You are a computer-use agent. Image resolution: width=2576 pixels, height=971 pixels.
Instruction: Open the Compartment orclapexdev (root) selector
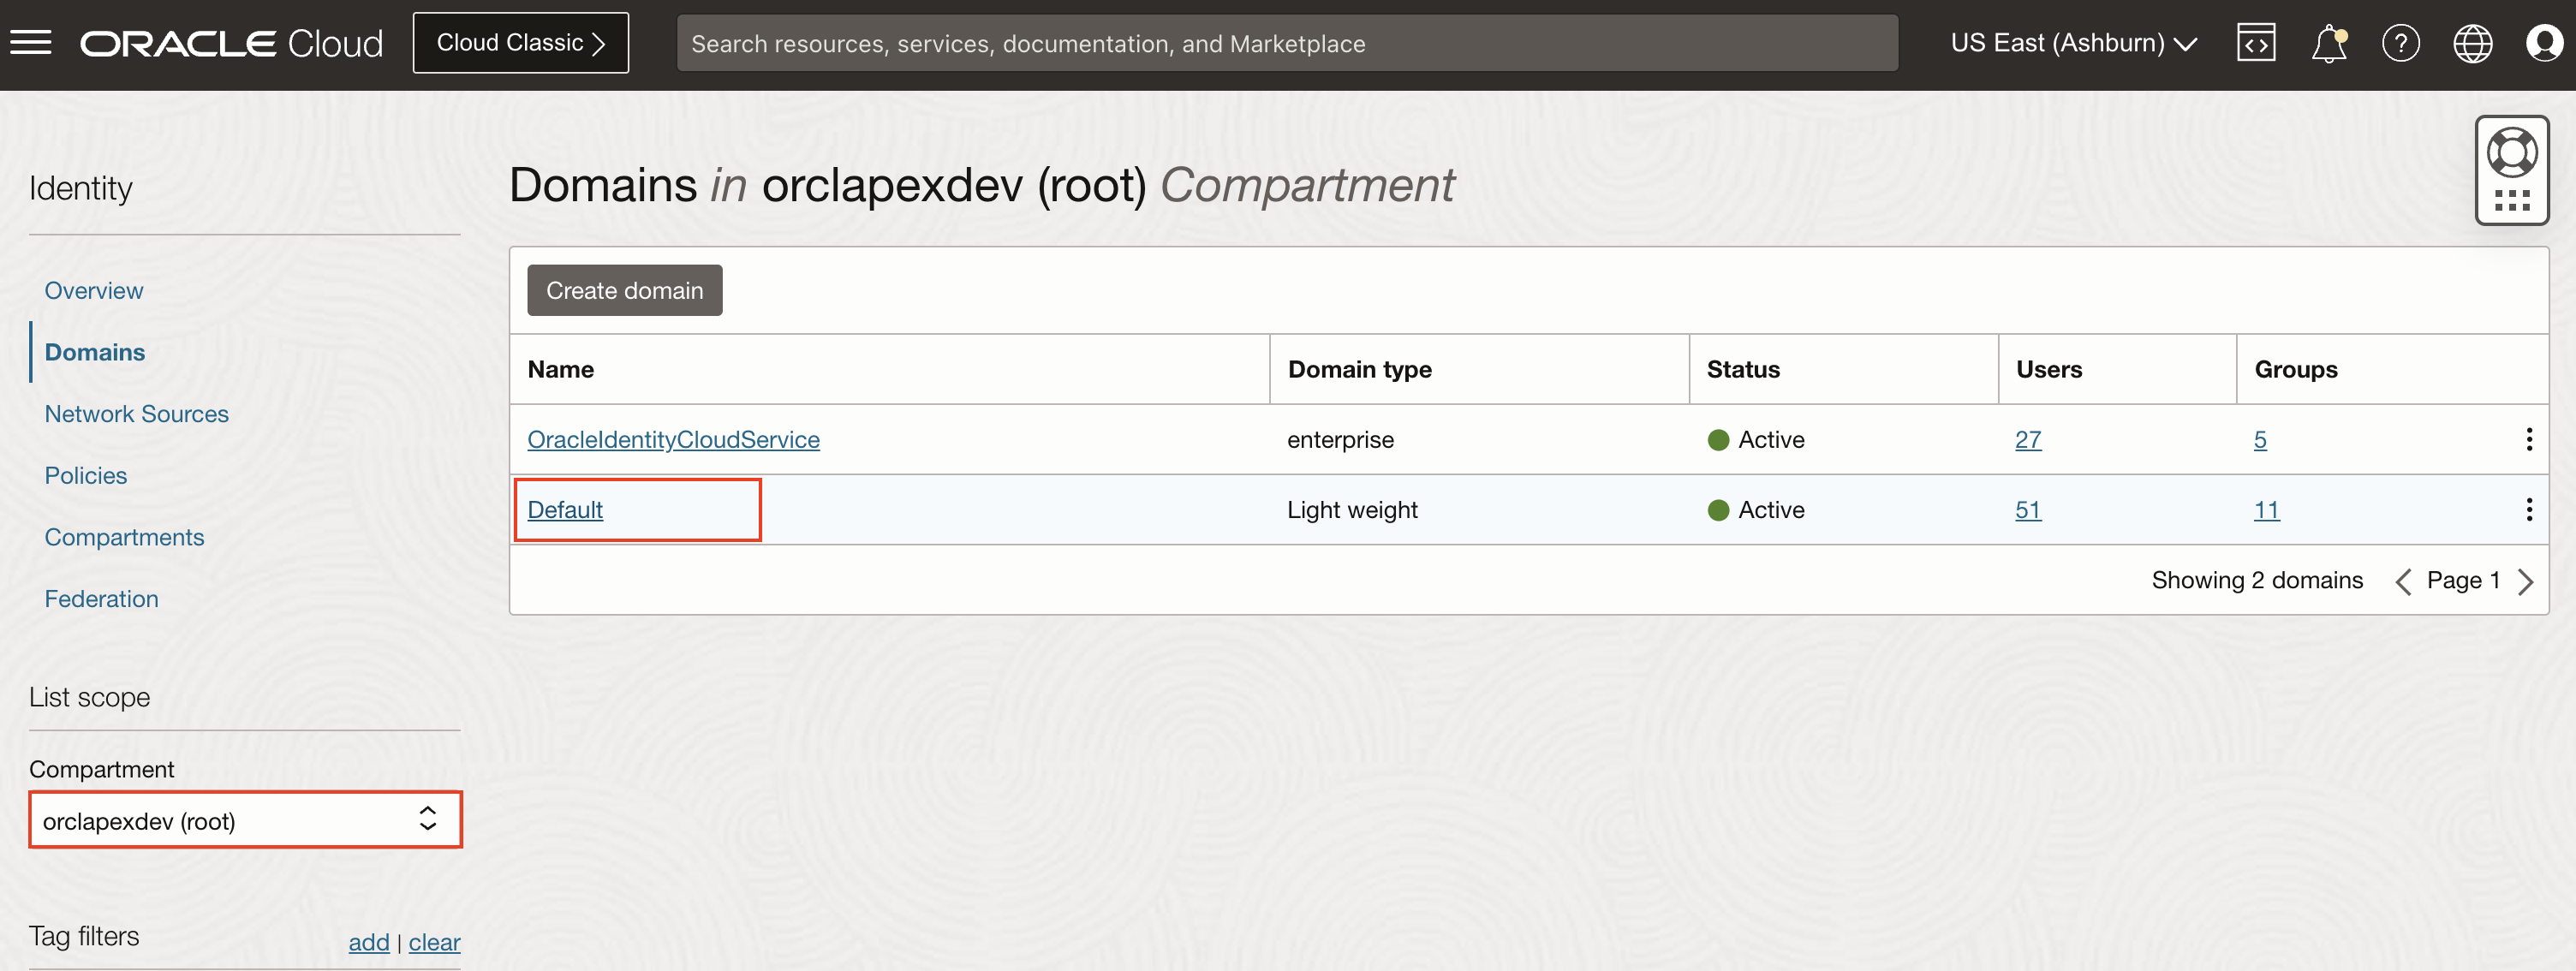[245, 820]
